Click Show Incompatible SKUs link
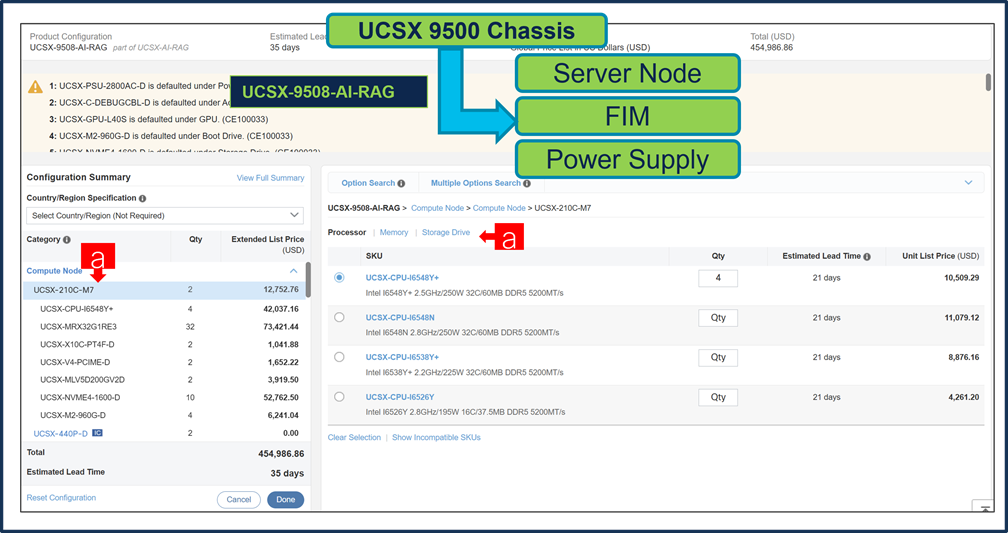This screenshot has height=533, width=1008. click(436, 437)
